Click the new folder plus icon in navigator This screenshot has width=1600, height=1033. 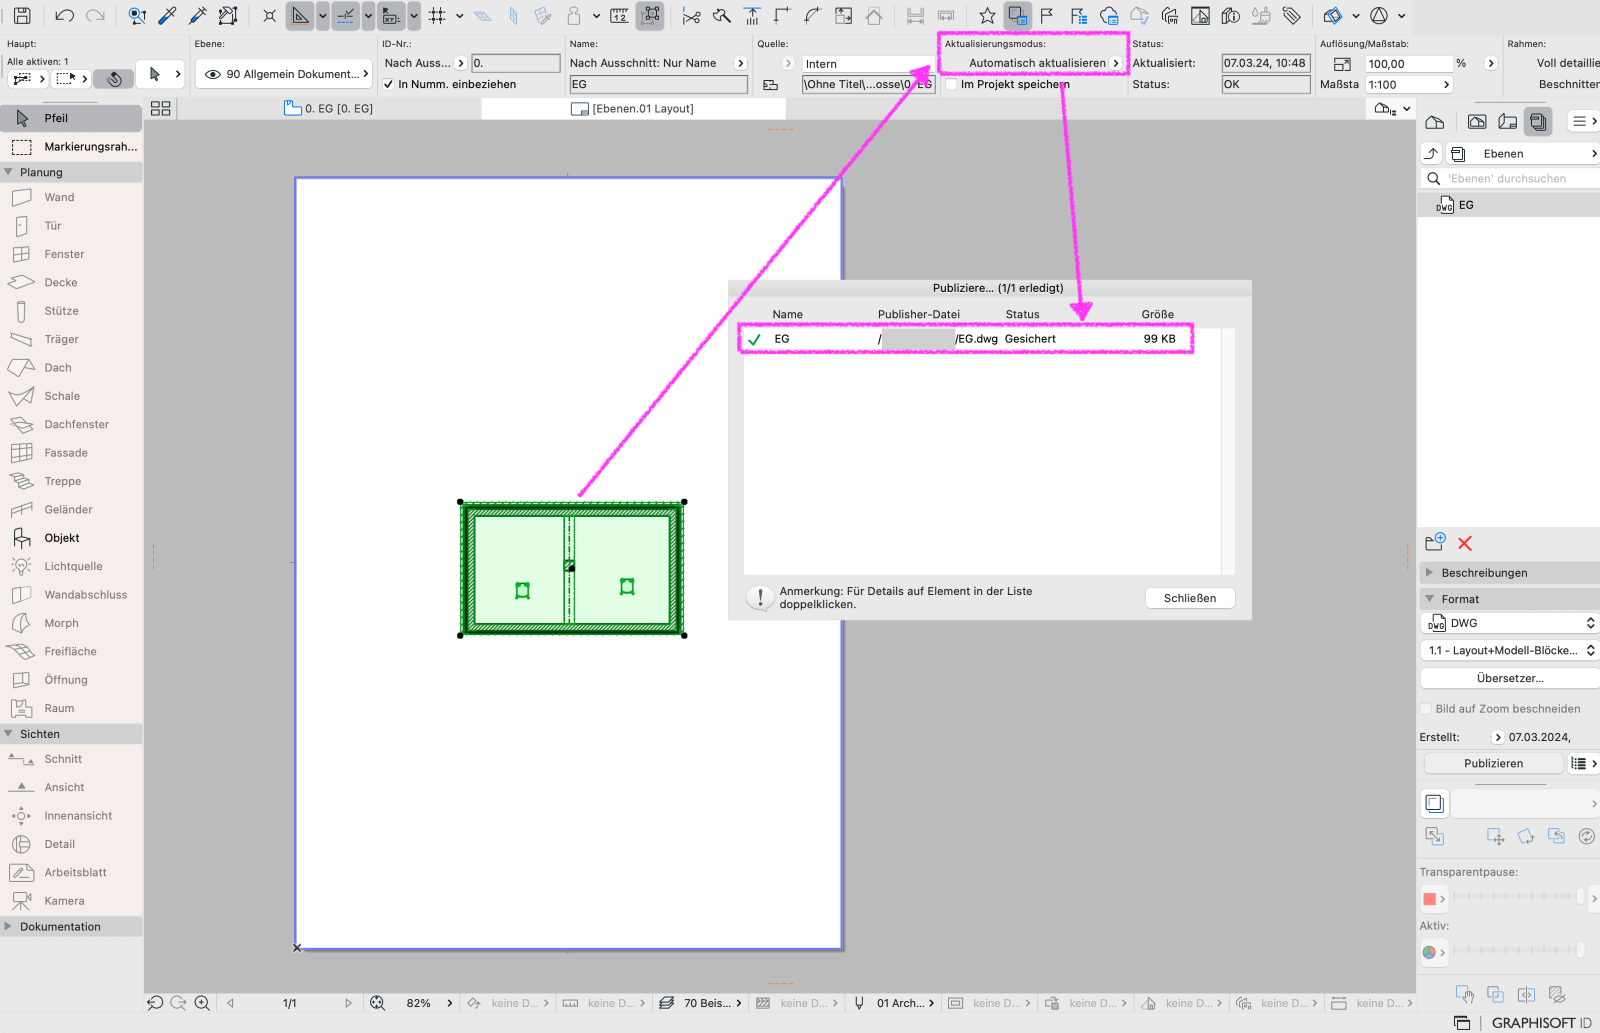[x=1435, y=542]
